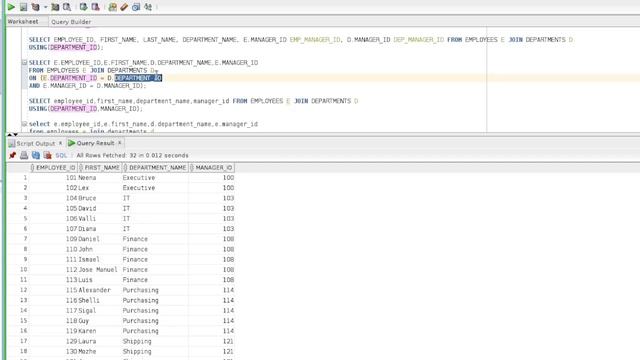Run the statement with the green play icon

[11, 7]
